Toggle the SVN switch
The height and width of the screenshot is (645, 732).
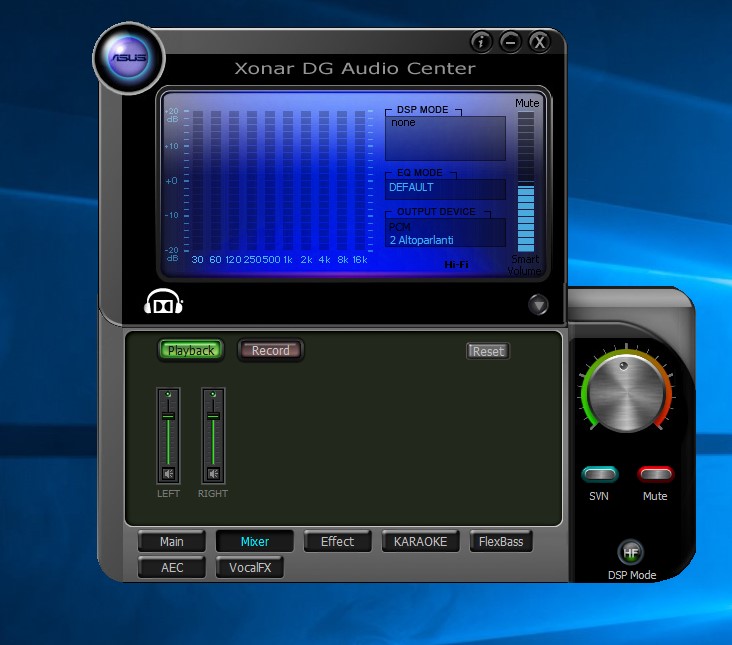(x=599, y=475)
